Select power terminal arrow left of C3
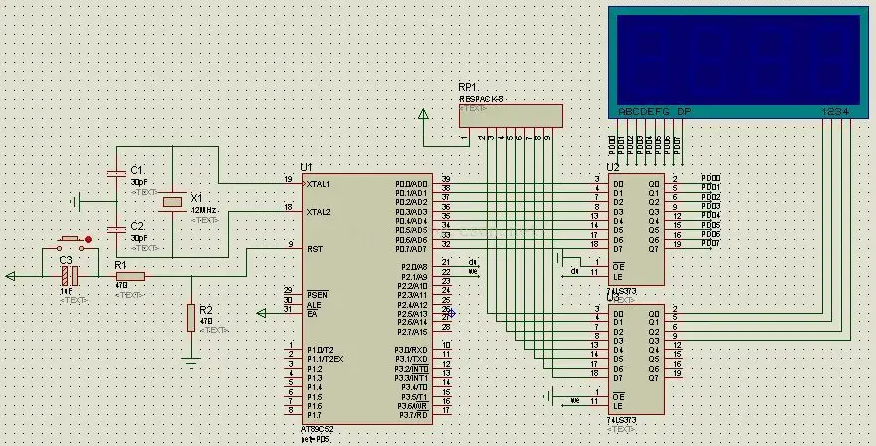 10,276
